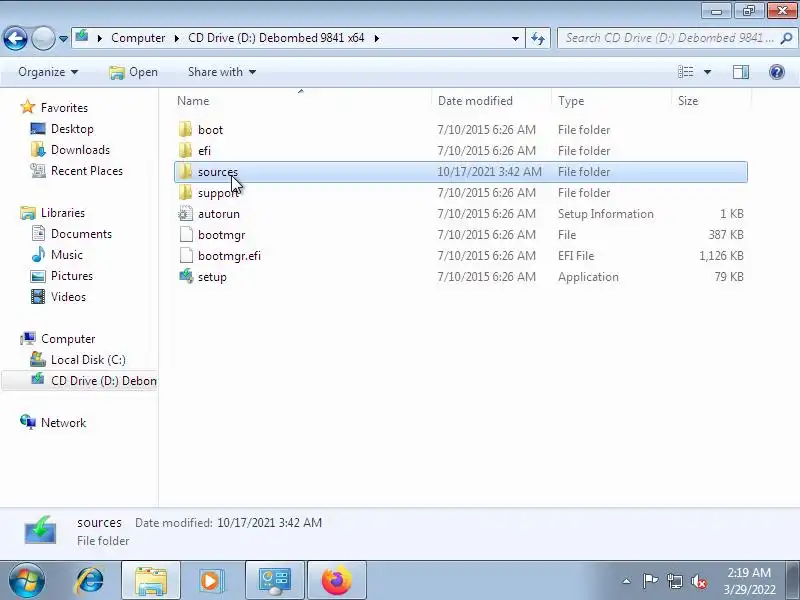Change view using the view icon button
The image size is (800, 600).
click(x=685, y=72)
